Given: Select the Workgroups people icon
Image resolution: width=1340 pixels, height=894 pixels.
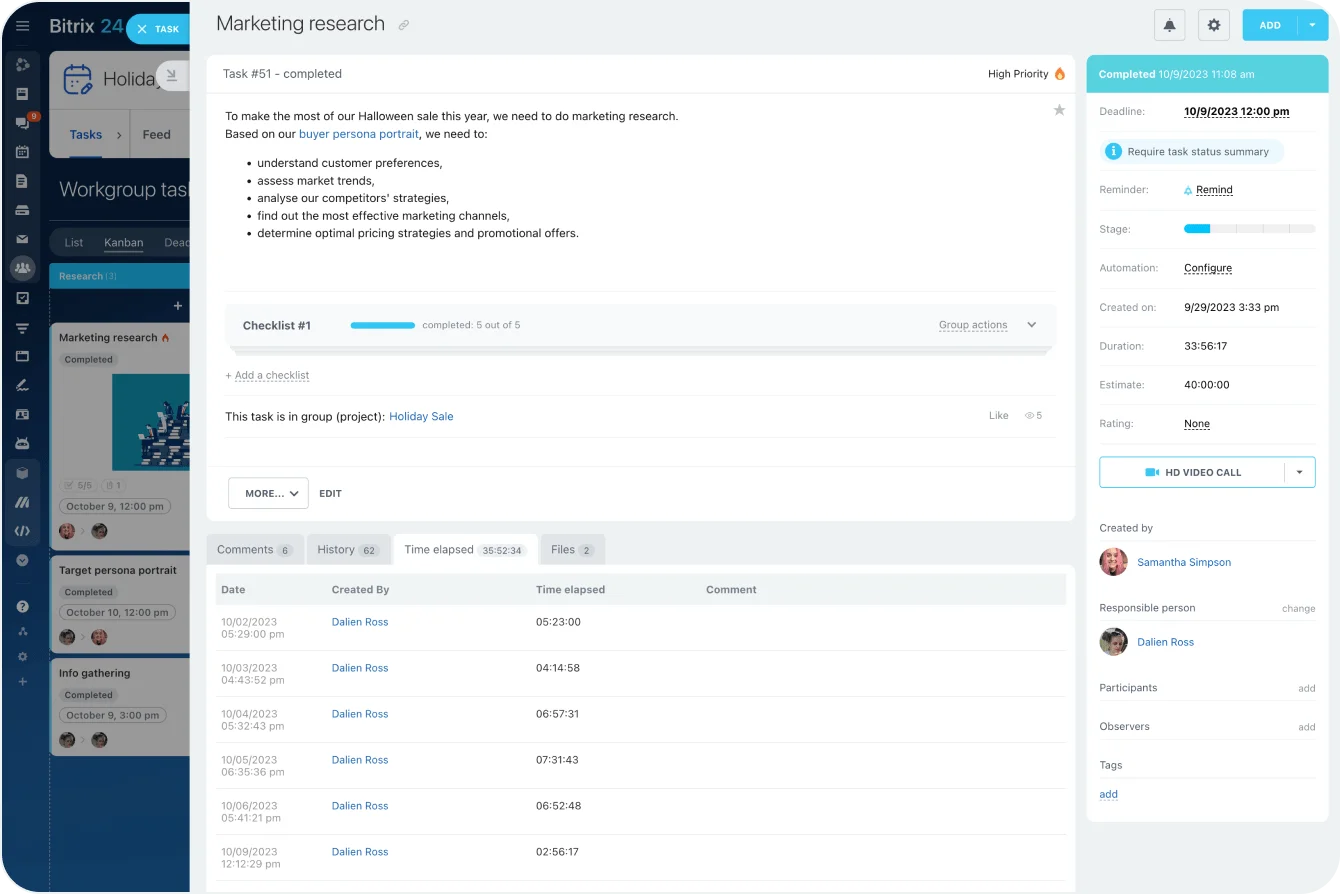Looking at the screenshot, I should [x=22, y=268].
